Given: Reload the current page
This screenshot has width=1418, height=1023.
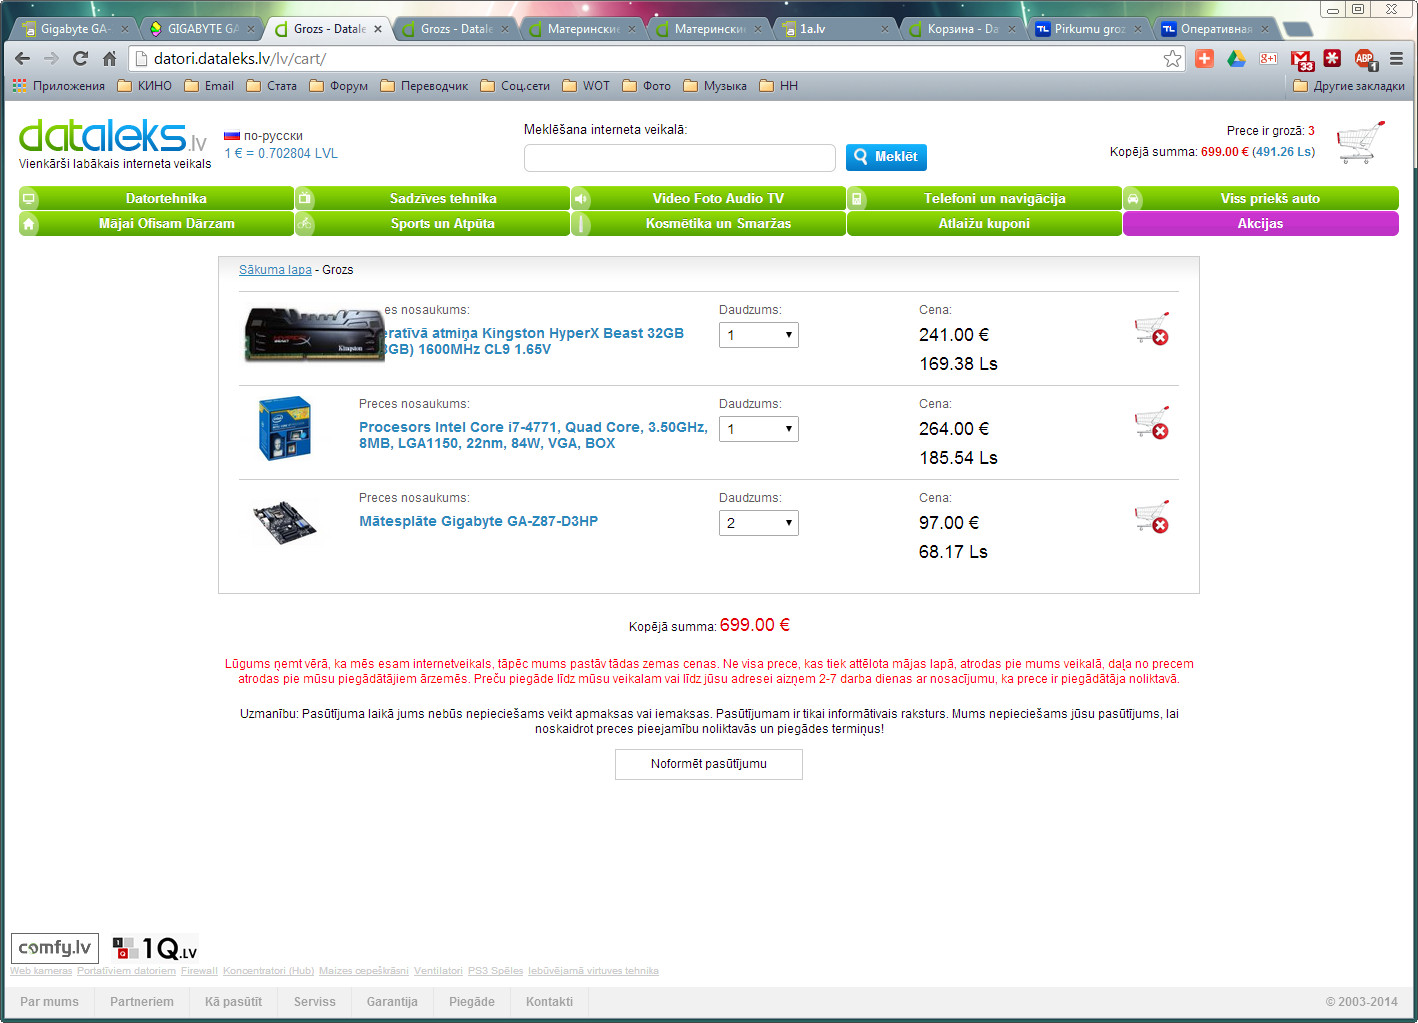Looking at the screenshot, I should point(81,58).
